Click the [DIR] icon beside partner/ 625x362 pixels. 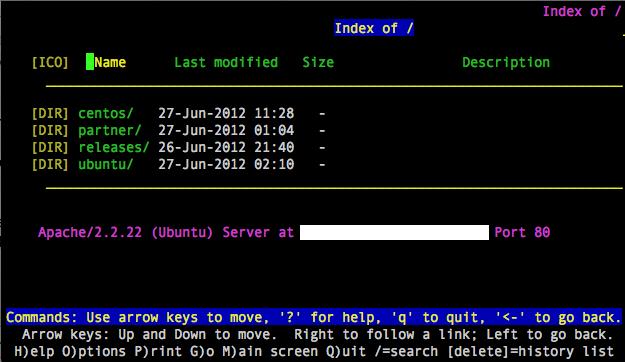[x=50, y=130]
